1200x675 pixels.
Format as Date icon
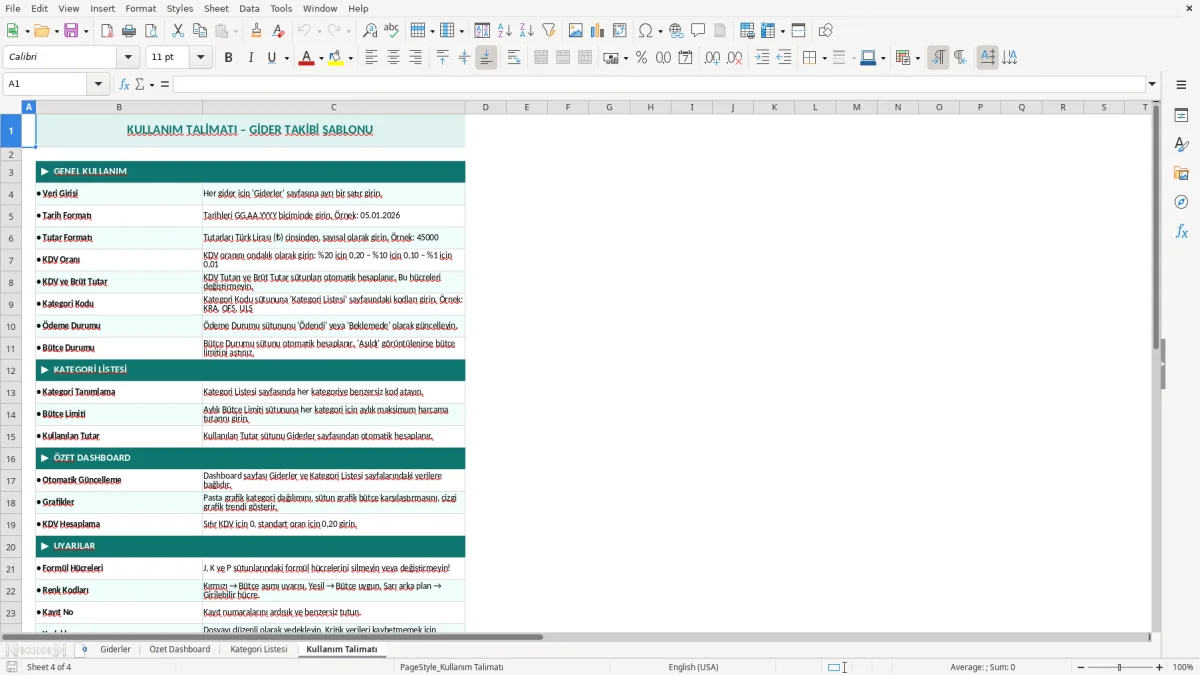[x=685, y=58]
